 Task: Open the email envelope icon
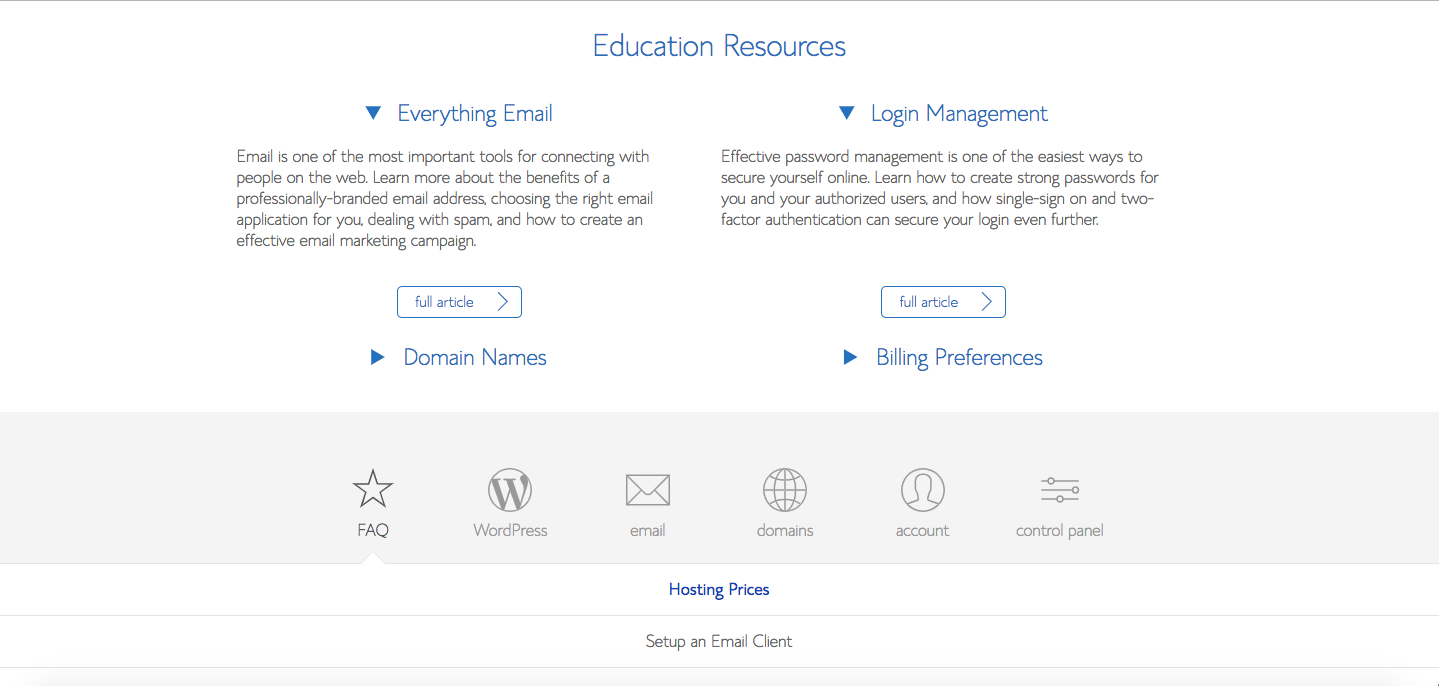point(647,490)
